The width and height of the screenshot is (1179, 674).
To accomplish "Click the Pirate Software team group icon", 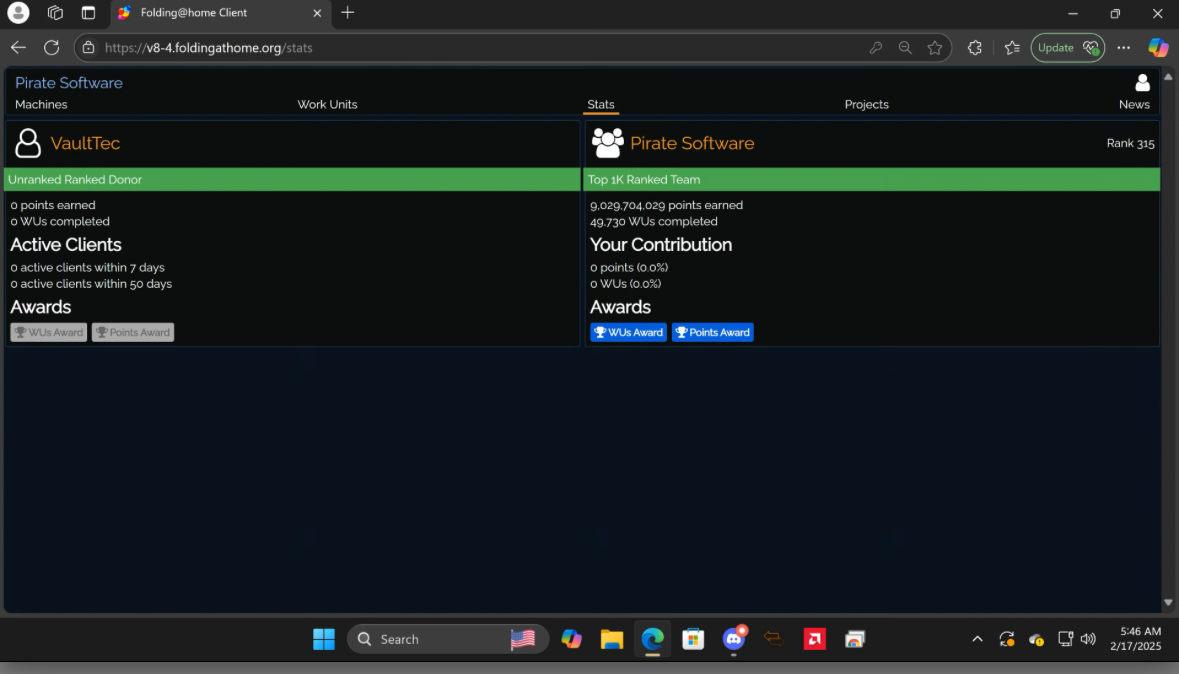I will click(608, 143).
